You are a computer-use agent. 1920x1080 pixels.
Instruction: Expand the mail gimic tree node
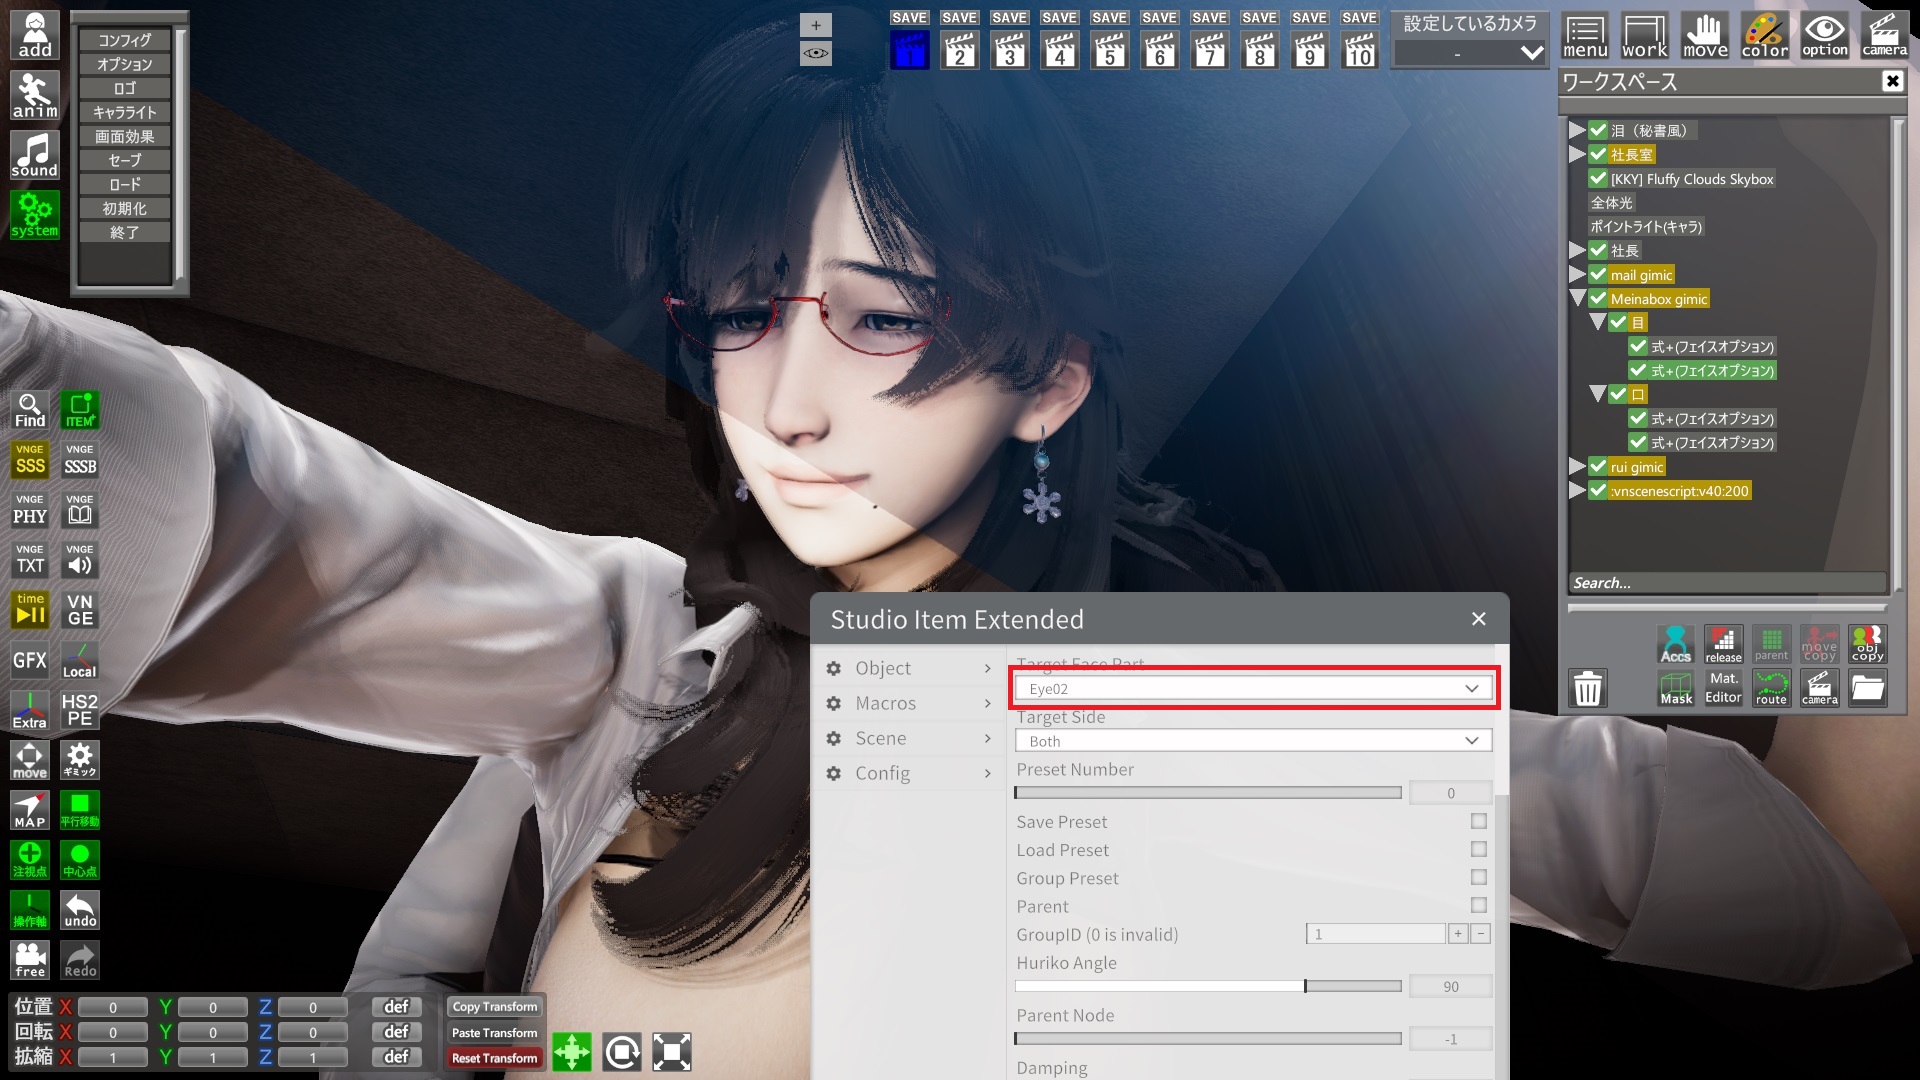1577,274
